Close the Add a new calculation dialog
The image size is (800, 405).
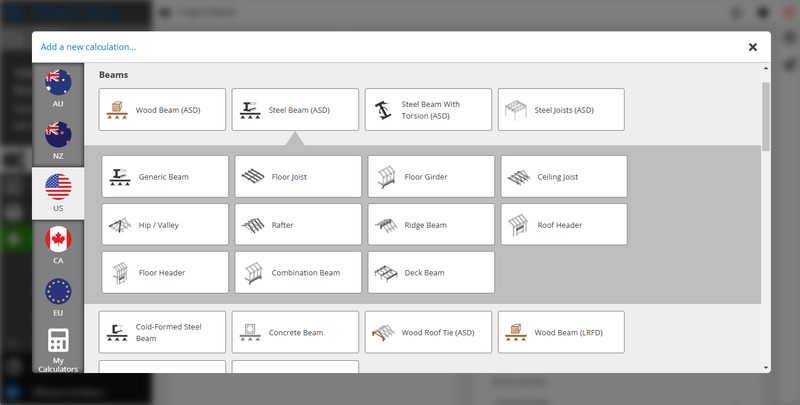(753, 47)
